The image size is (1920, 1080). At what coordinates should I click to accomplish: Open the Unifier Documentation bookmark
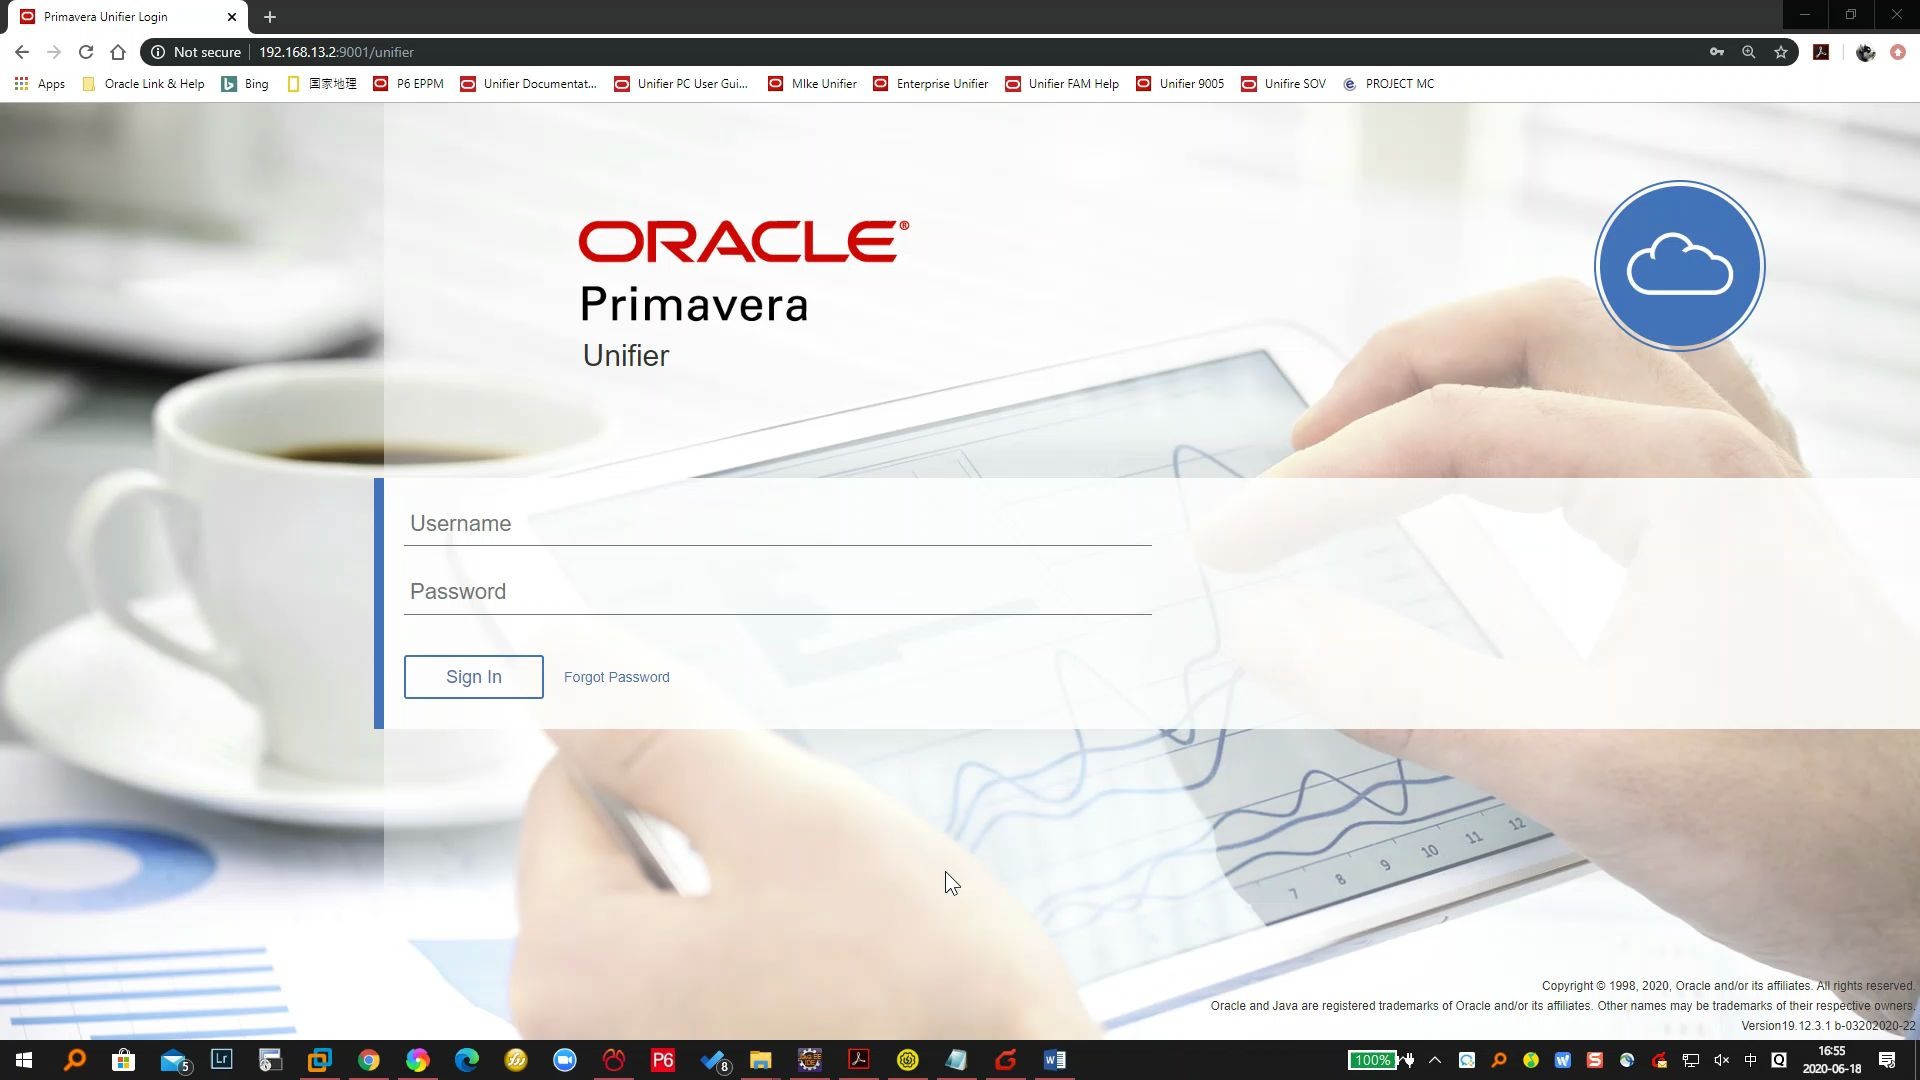528,84
